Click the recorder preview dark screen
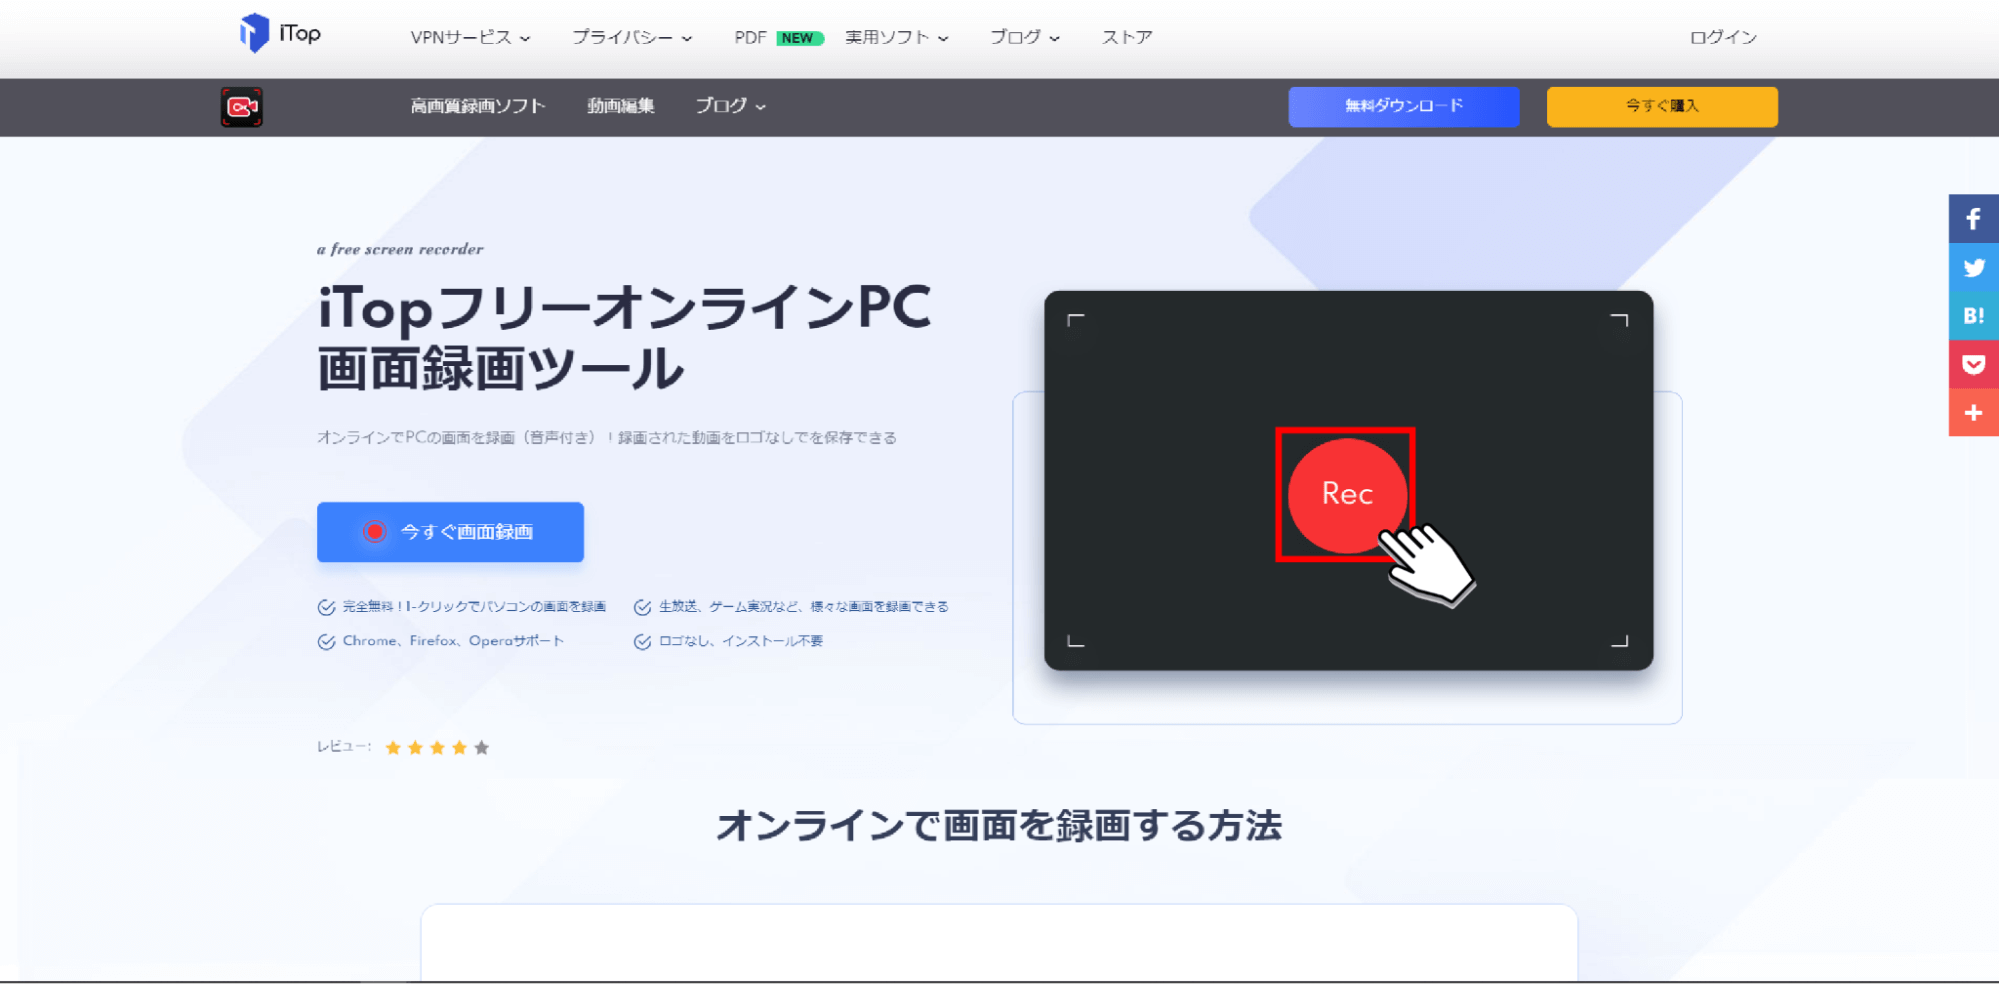Screen dimensions: 1999x984 click(1348, 480)
